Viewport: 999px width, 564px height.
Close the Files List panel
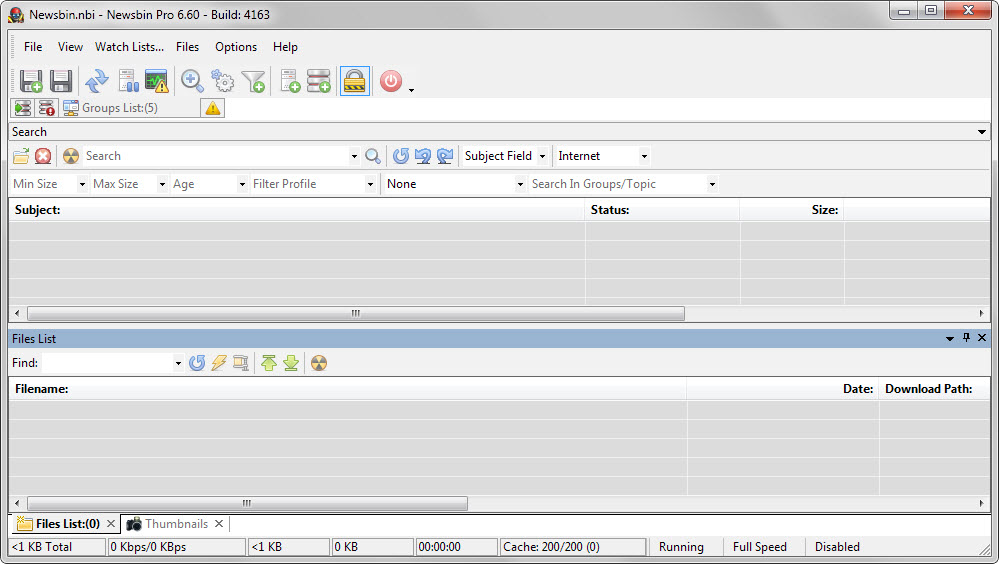click(x=982, y=338)
